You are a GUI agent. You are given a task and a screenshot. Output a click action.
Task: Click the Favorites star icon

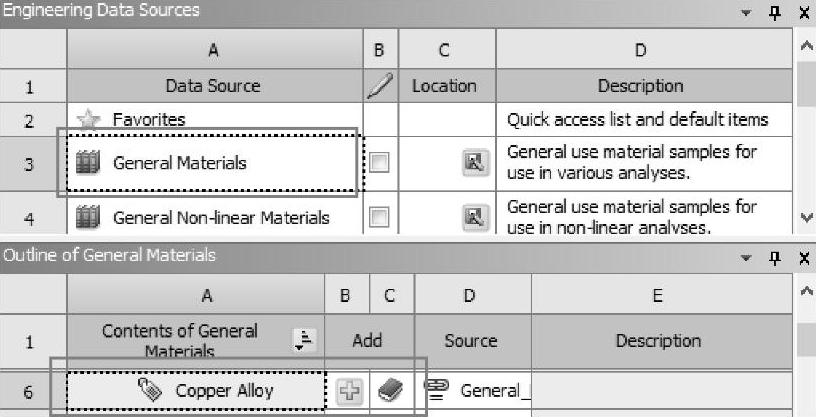[x=89, y=120]
